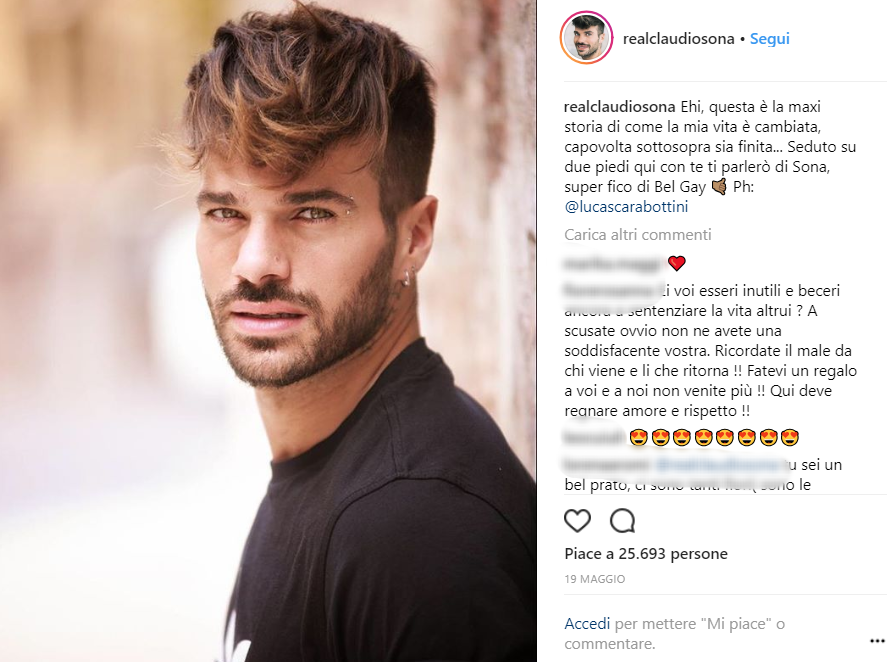Click blurred commenter name before heart emoji

(614, 263)
